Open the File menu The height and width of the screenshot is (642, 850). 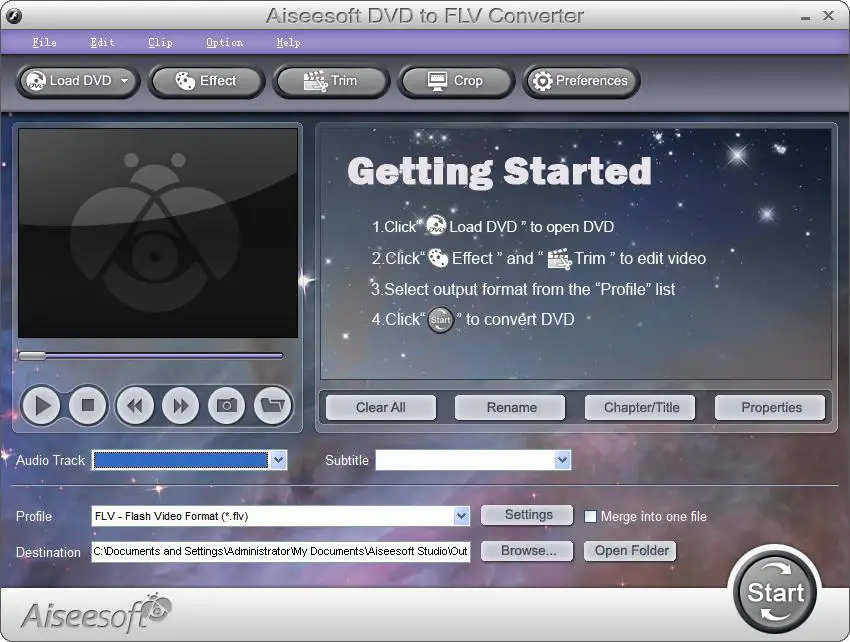[x=44, y=42]
